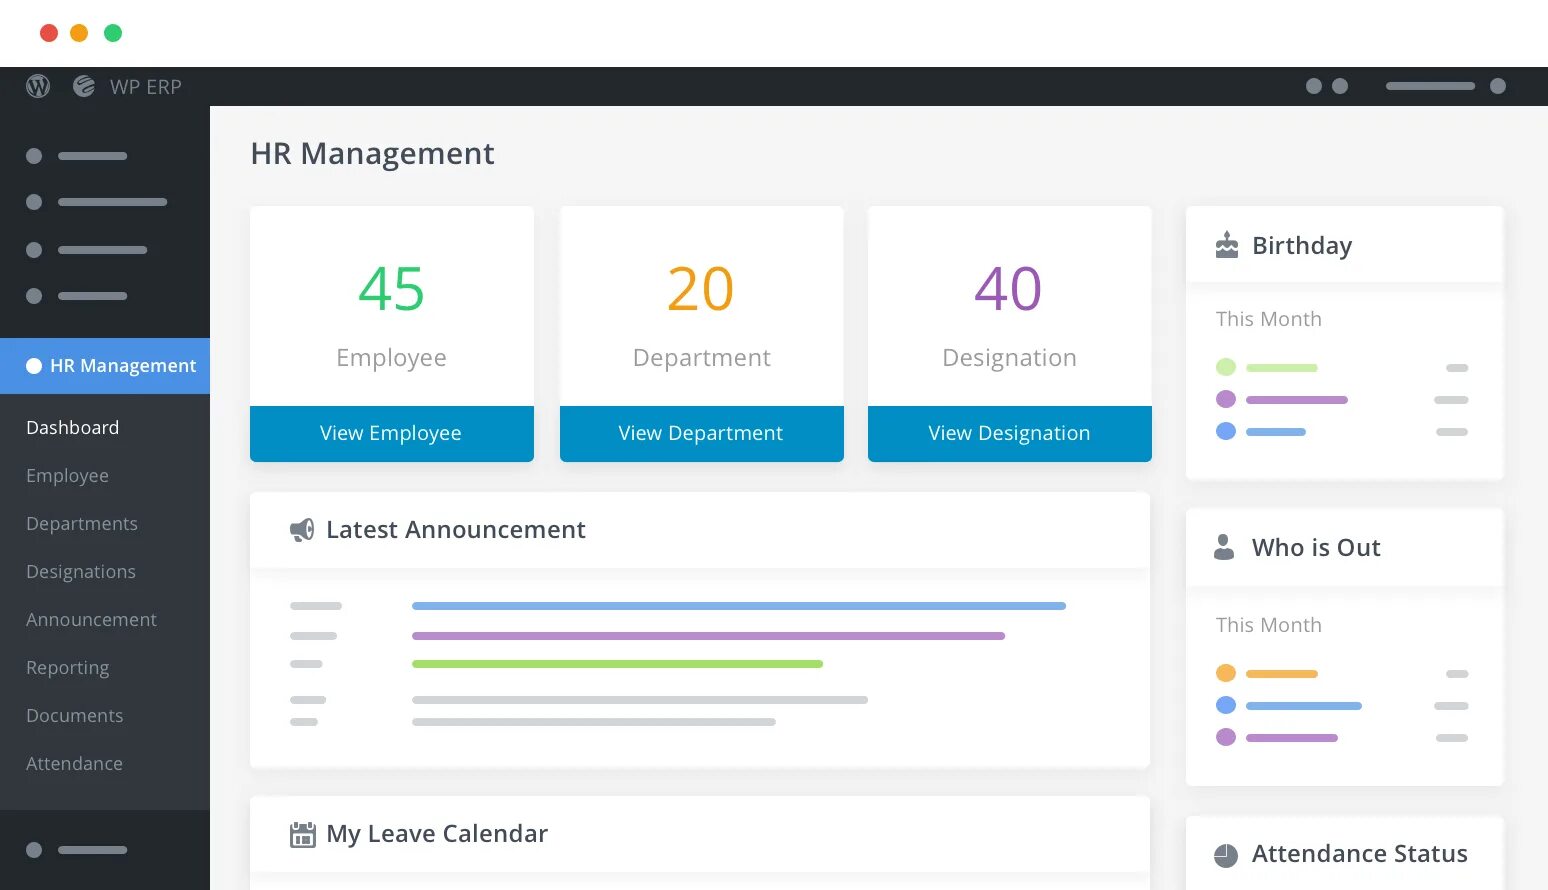Image resolution: width=1548 pixels, height=890 pixels.
Task: Select Announcement from sidebar menu
Action: (92, 620)
